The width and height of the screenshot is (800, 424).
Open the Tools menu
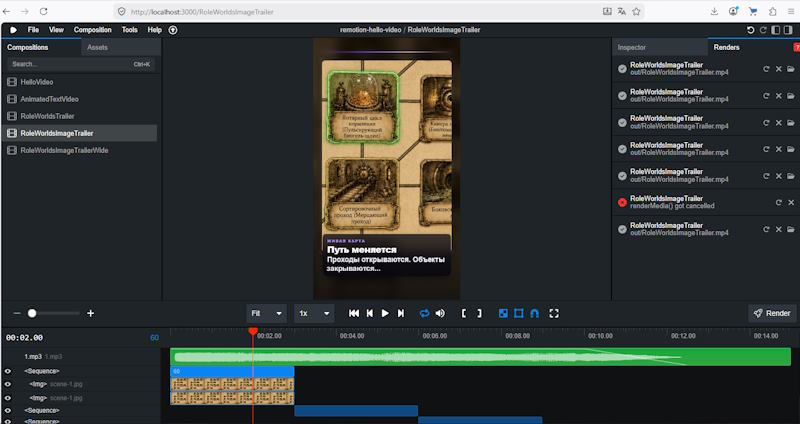130,30
